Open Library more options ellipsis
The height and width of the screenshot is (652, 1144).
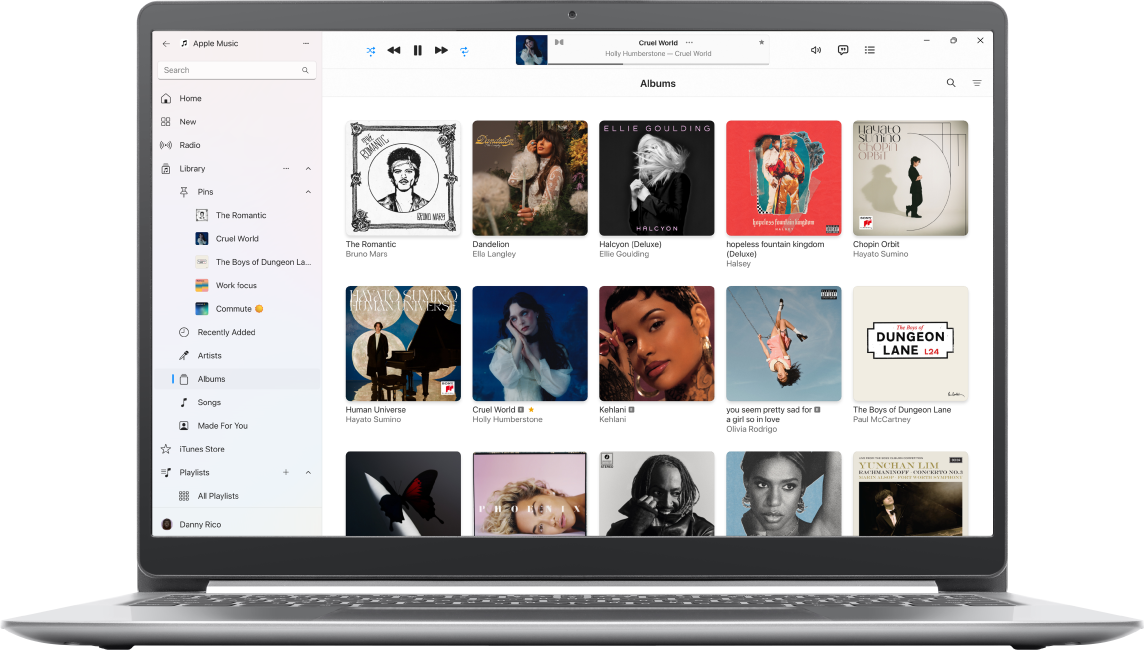tap(287, 168)
